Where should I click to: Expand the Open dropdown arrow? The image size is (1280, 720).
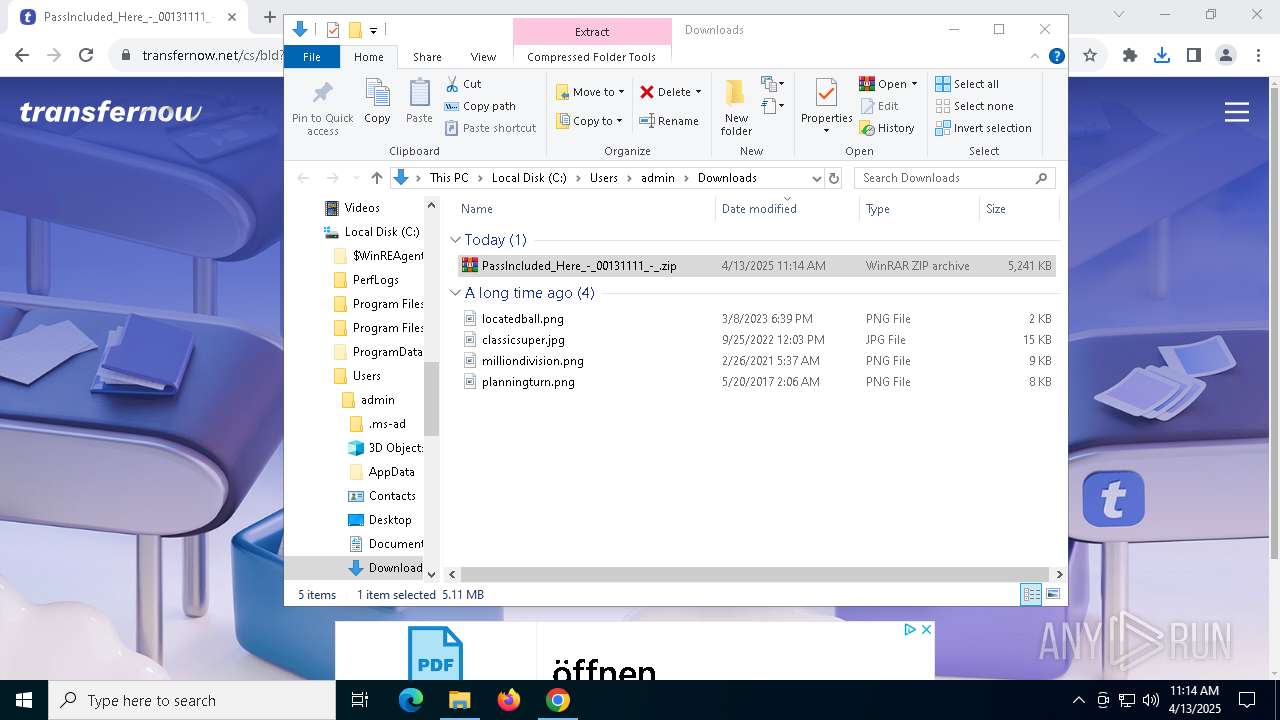[914, 84]
